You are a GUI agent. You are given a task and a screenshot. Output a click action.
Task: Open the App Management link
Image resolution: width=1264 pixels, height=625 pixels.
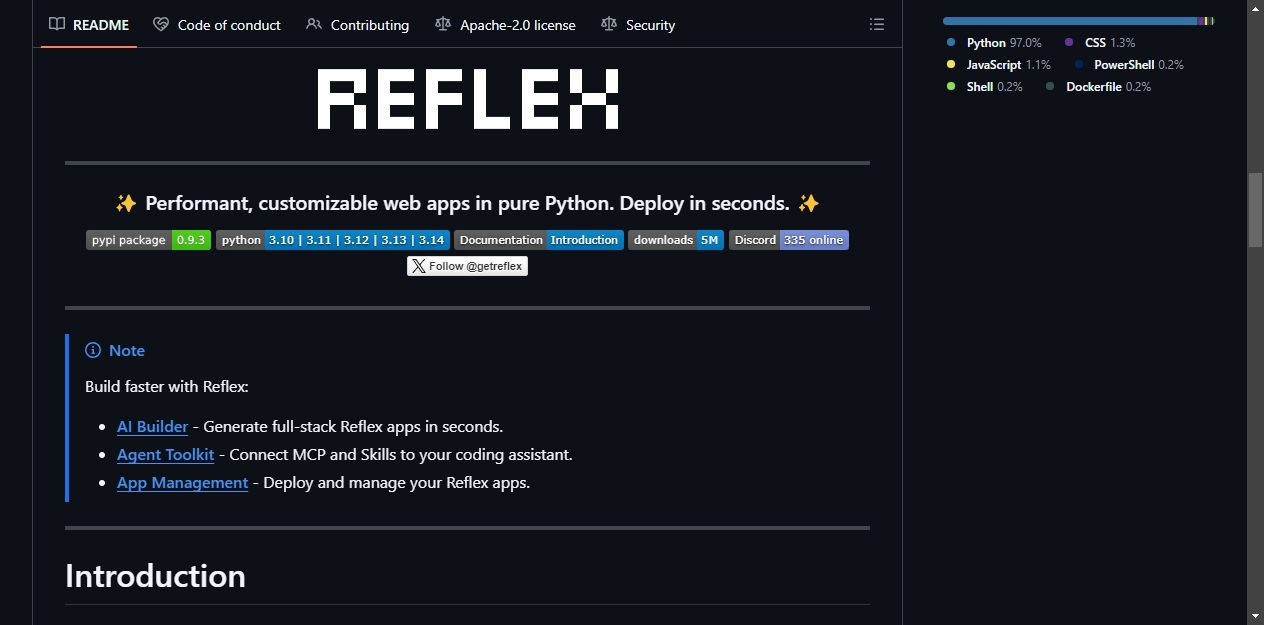tap(182, 482)
